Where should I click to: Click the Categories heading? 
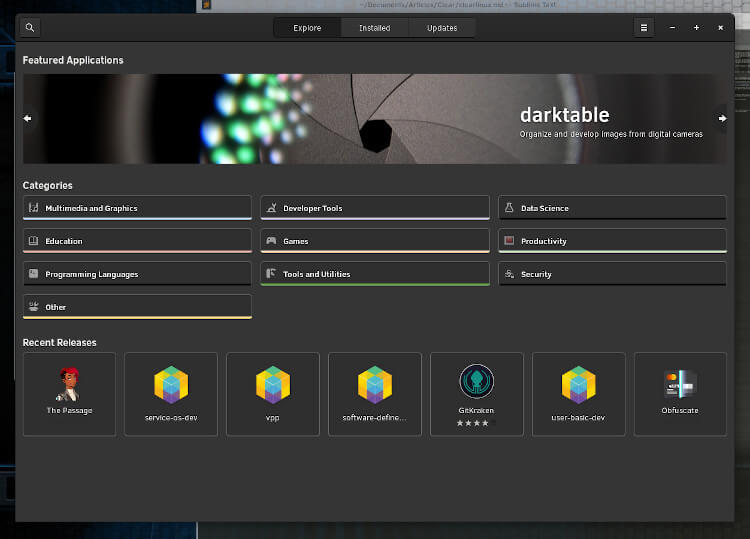(x=48, y=186)
